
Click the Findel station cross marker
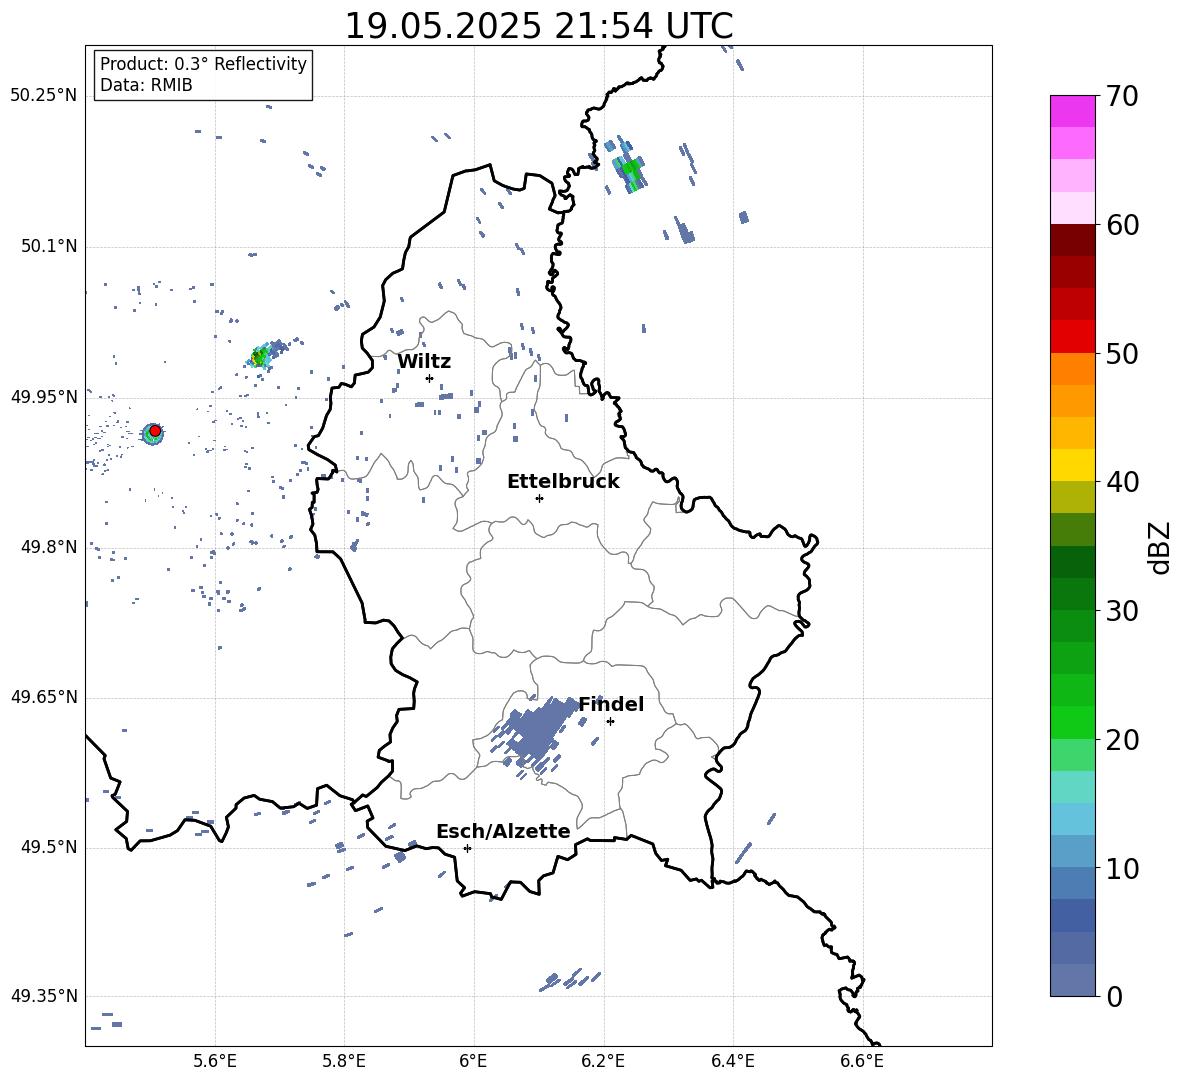click(x=610, y=722)
